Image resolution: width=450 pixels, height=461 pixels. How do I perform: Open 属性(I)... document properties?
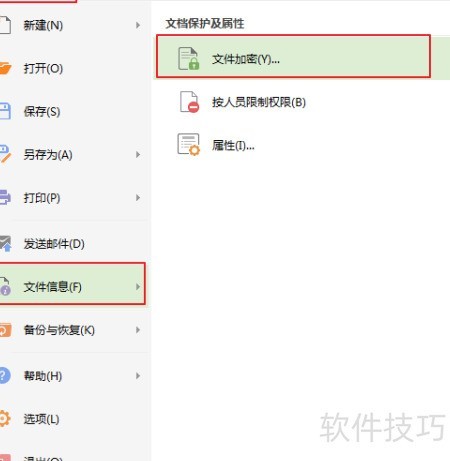(x=233, y=145)
